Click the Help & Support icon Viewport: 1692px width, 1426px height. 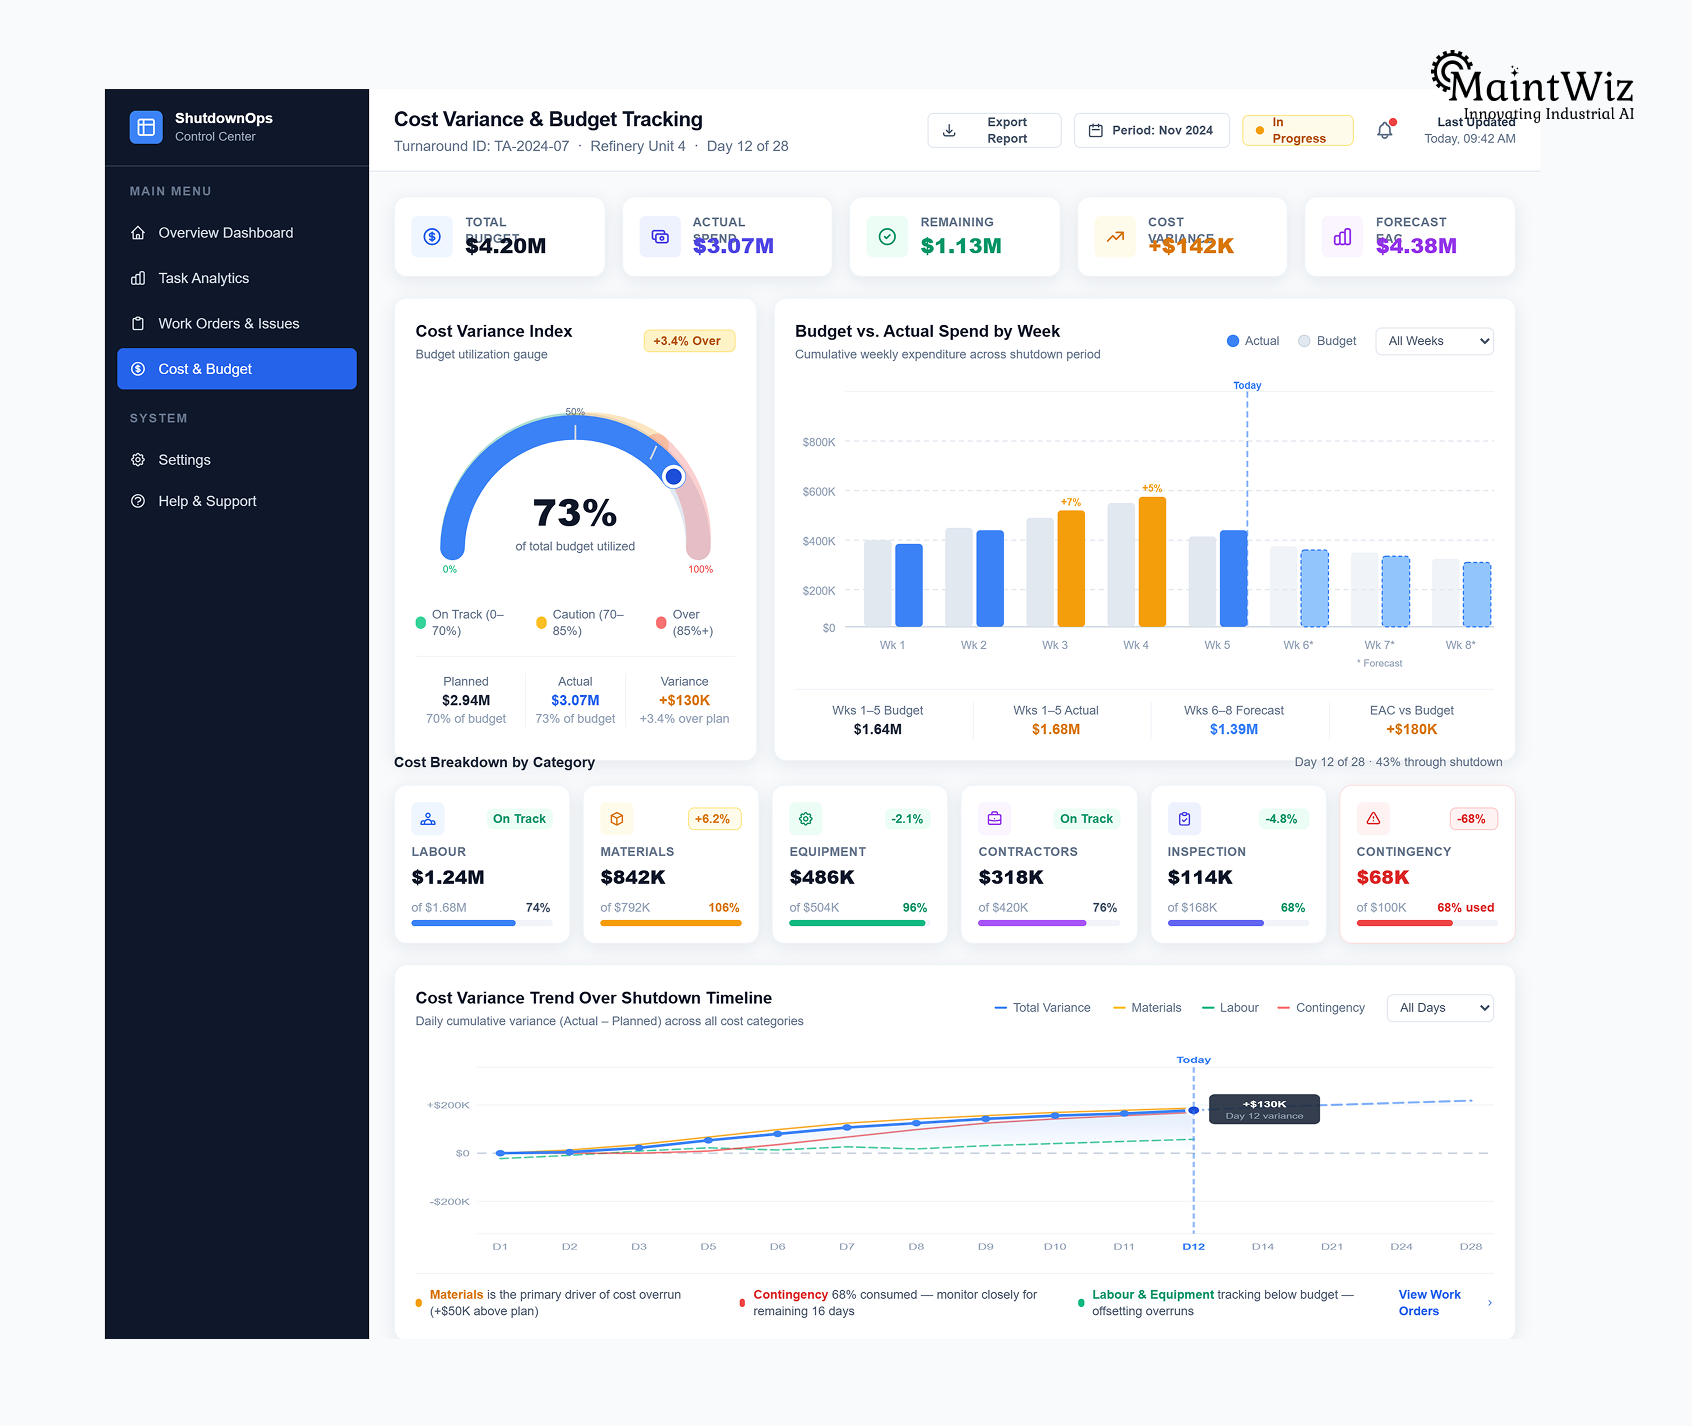(138, 501)
